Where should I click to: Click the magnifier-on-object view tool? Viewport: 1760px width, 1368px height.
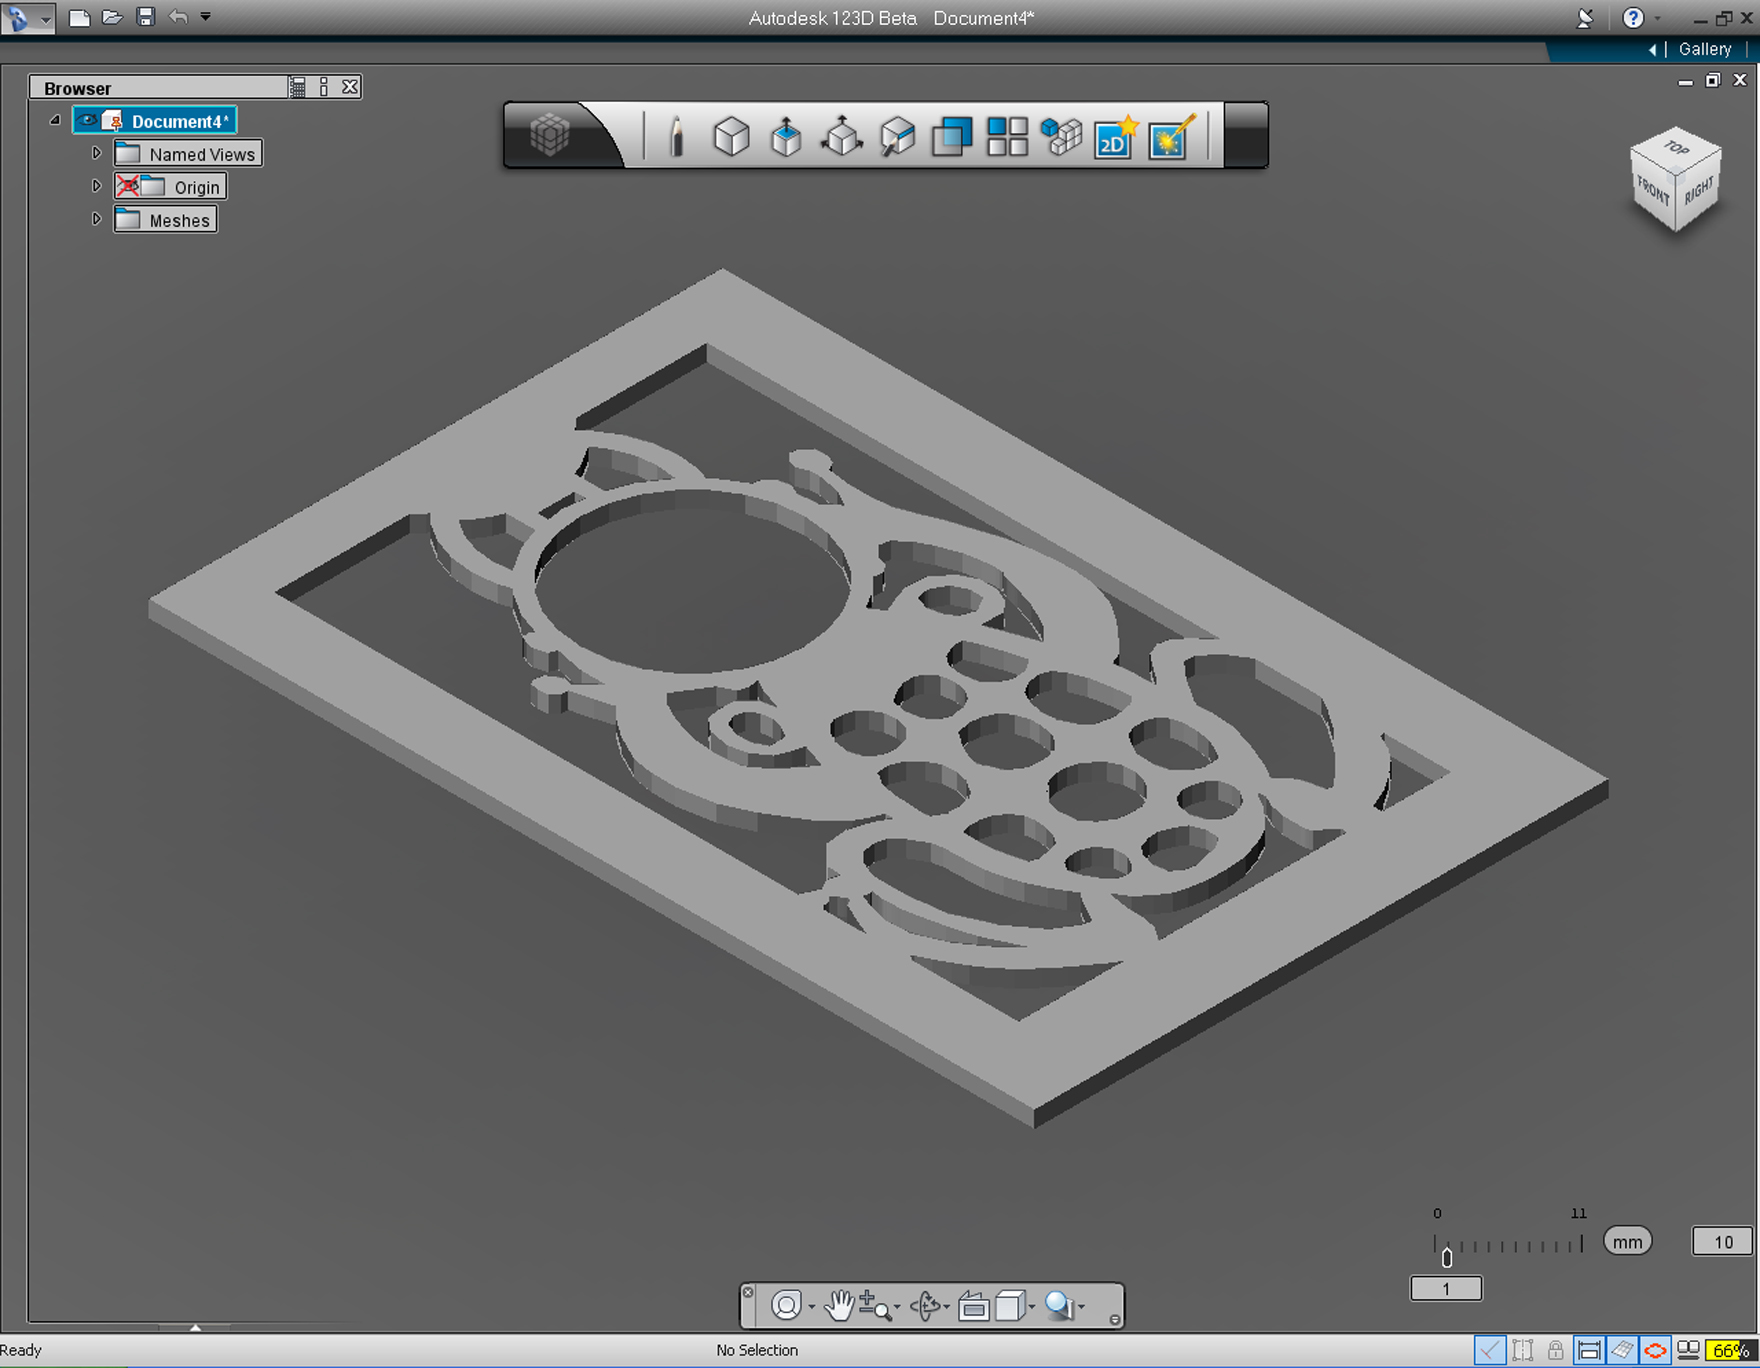click(x=1058, y=1305)
